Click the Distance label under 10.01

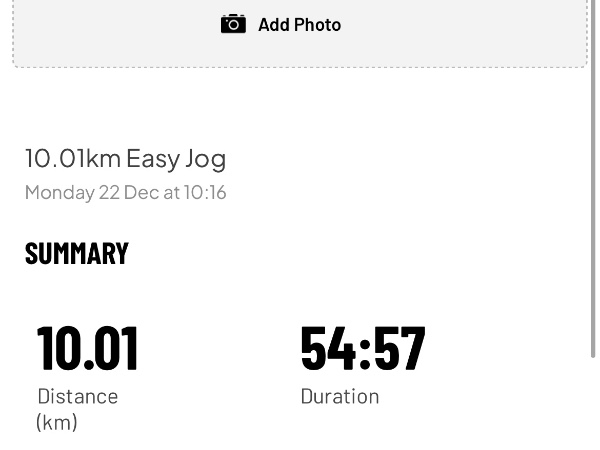(77, 396)
